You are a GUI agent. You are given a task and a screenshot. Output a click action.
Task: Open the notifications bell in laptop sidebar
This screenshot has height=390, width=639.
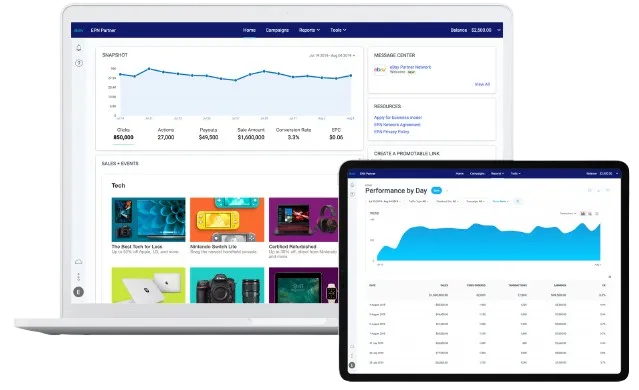pyautogui.click(x=79, y=48)
